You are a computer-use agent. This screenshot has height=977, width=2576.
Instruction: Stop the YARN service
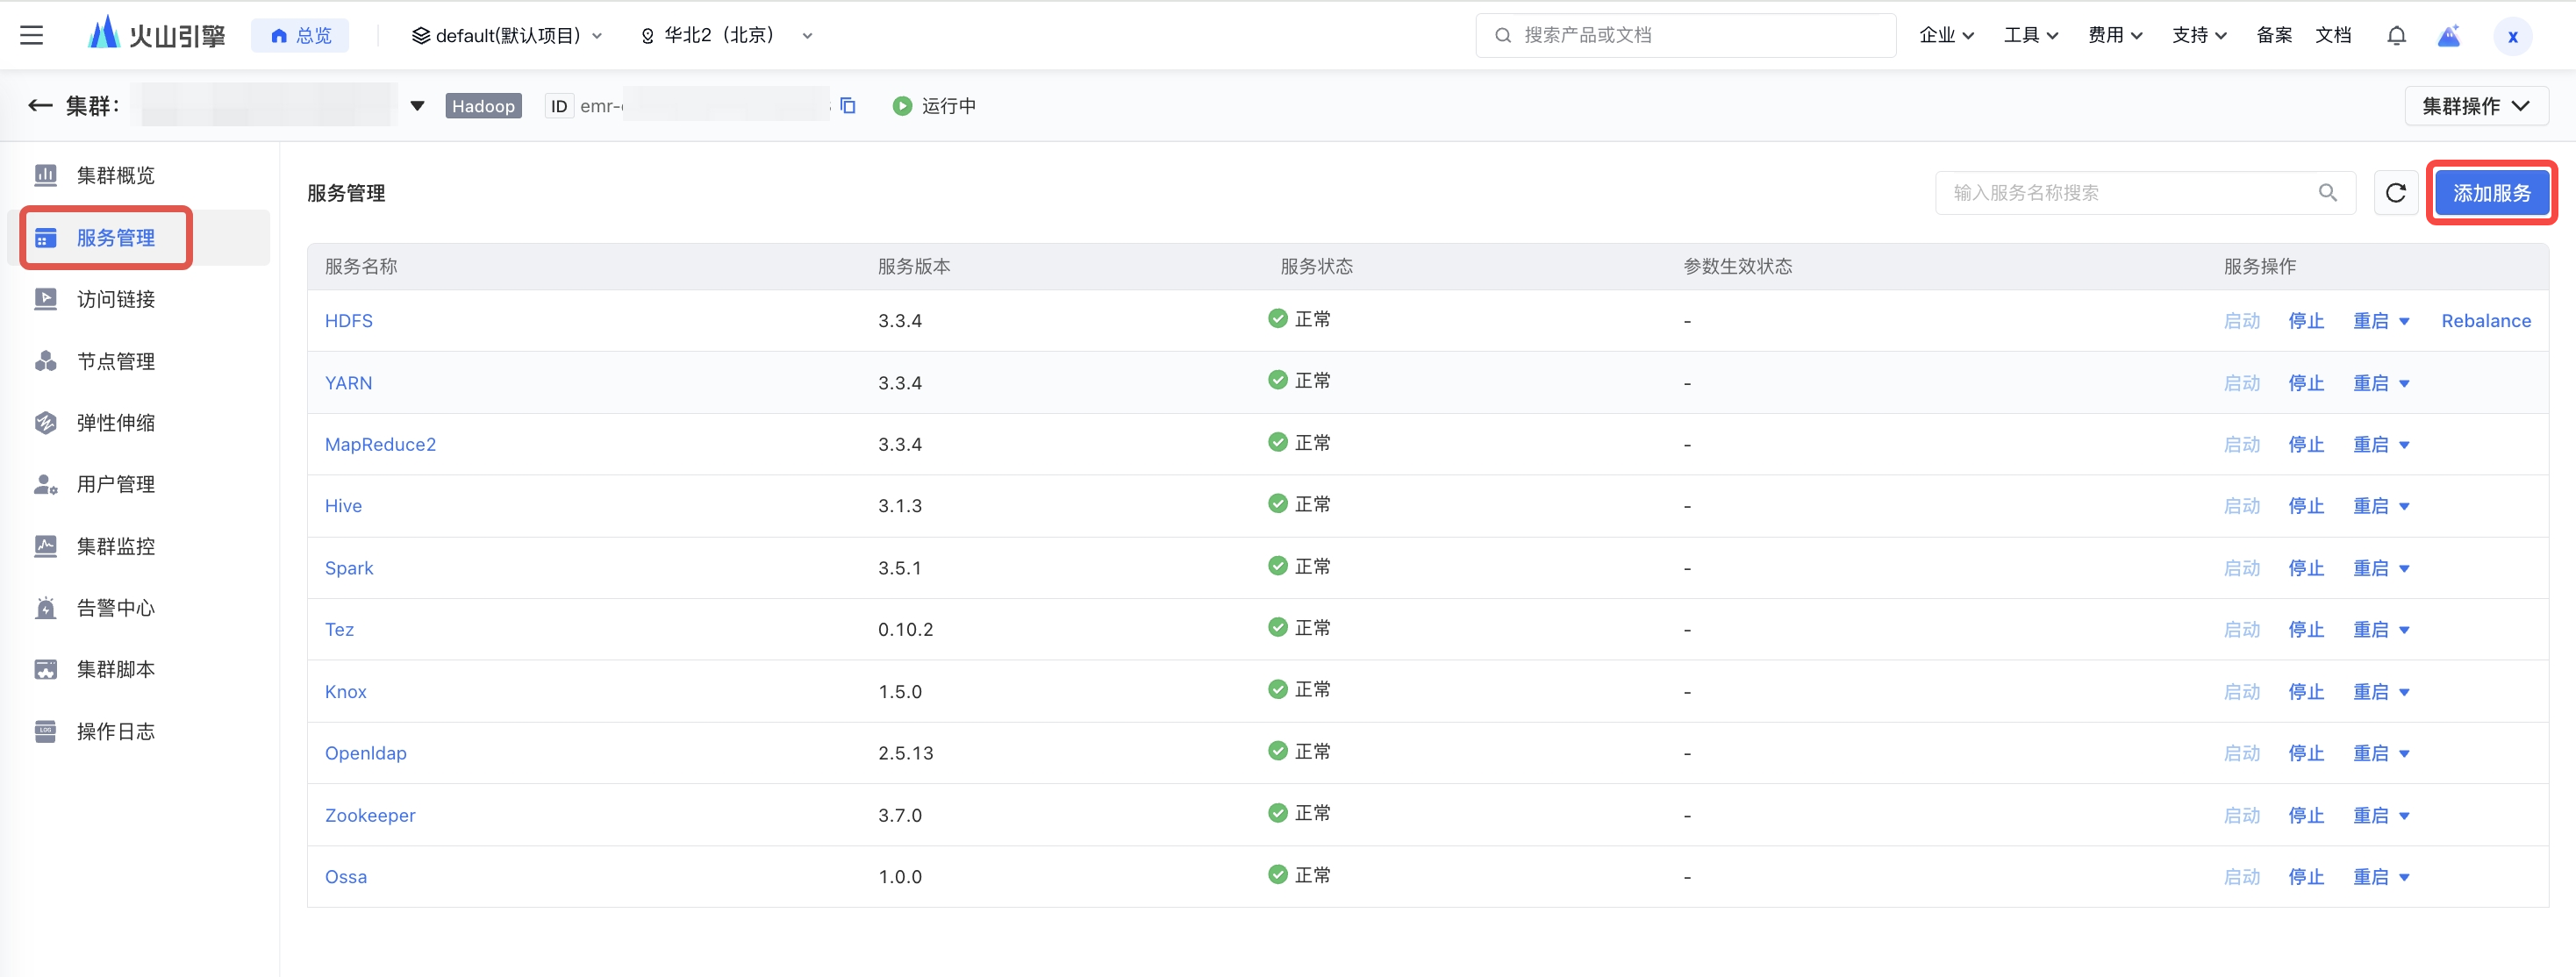(x=2306, y=383)
